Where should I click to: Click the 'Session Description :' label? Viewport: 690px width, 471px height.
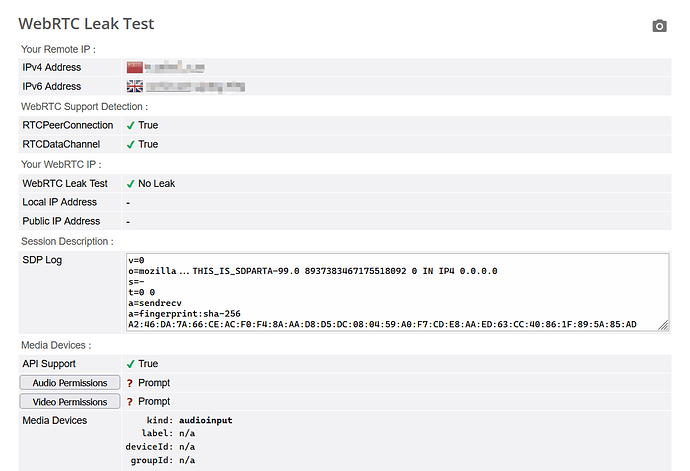(67, 241)
